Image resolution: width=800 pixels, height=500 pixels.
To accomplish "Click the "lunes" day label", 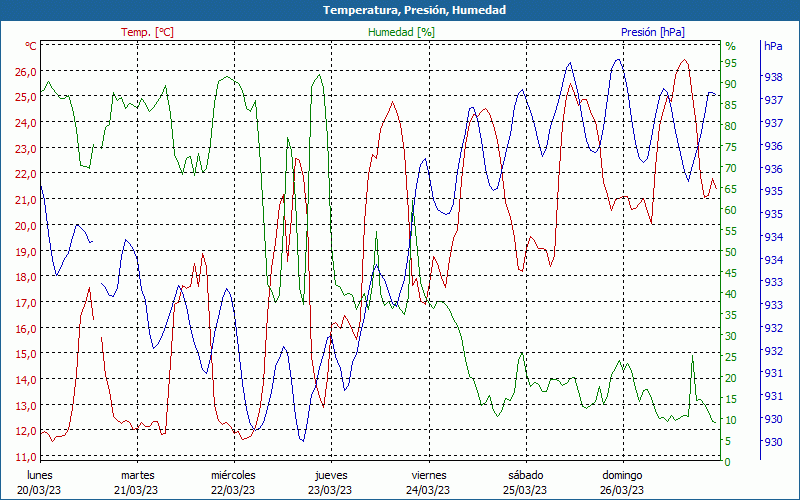I will 40,475.
